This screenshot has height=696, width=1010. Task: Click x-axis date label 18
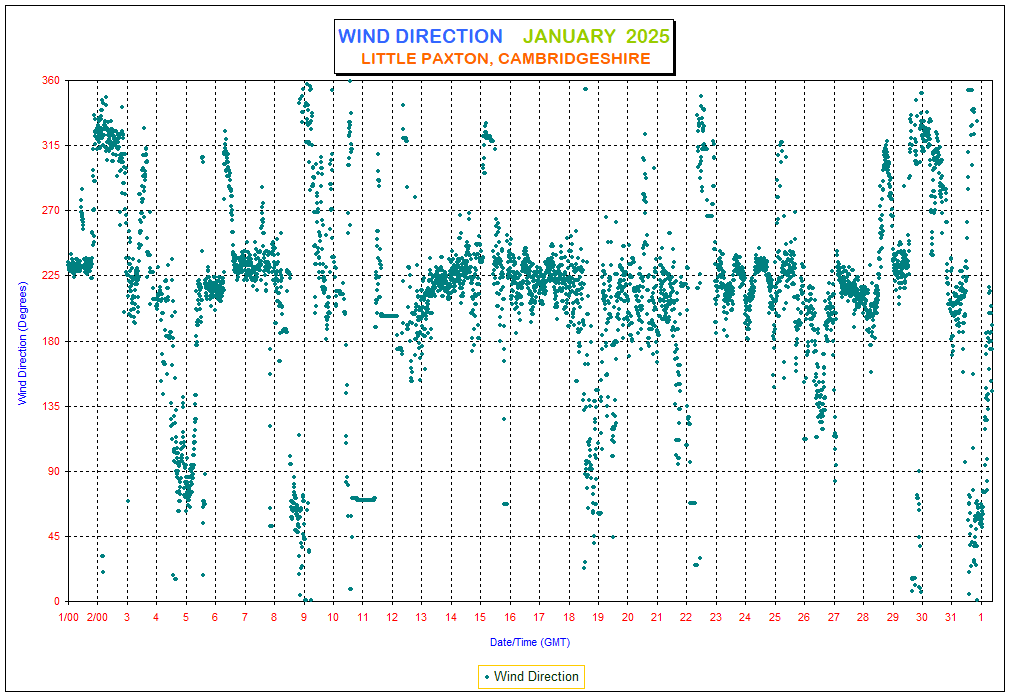click(569, 617)
